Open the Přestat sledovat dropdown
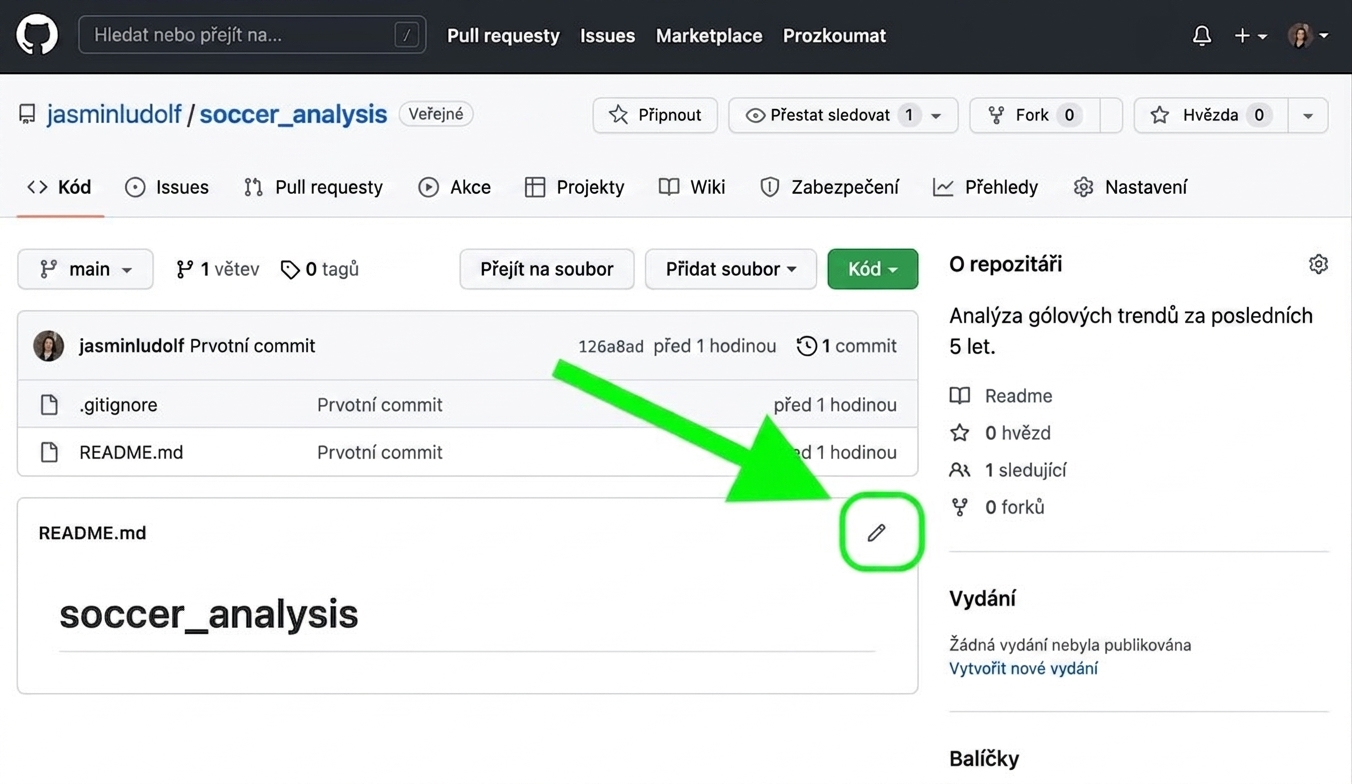1352x784 pixels. tap(843, 115)
